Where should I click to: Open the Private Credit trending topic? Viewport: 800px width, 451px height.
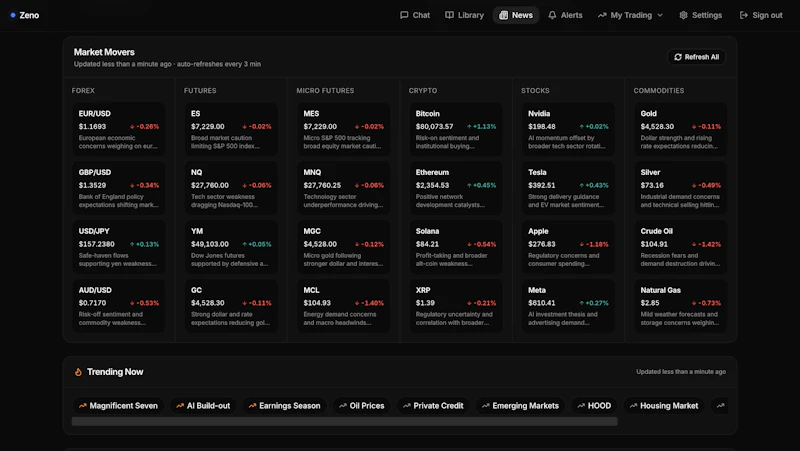tap(433, 406)
